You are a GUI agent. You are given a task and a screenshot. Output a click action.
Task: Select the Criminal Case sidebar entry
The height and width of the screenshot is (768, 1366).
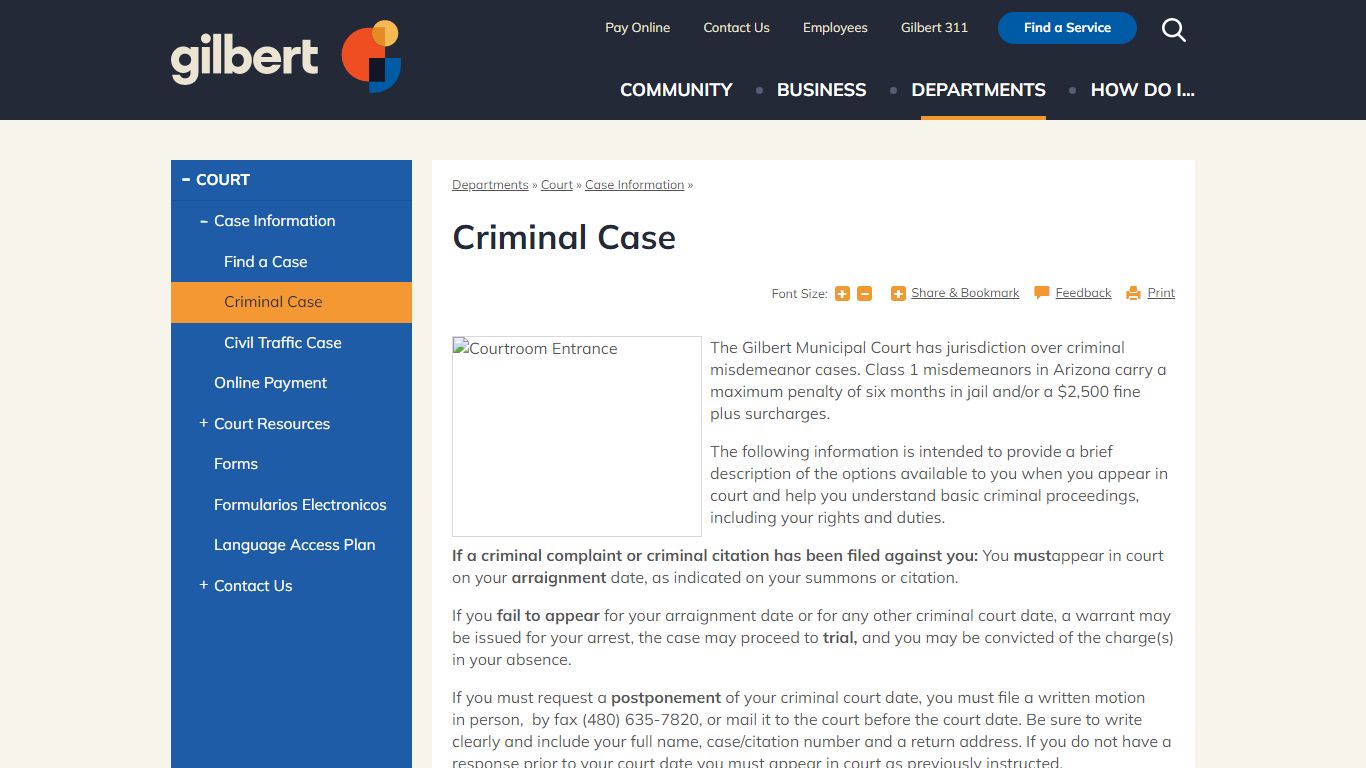click(x=273, y=301)
